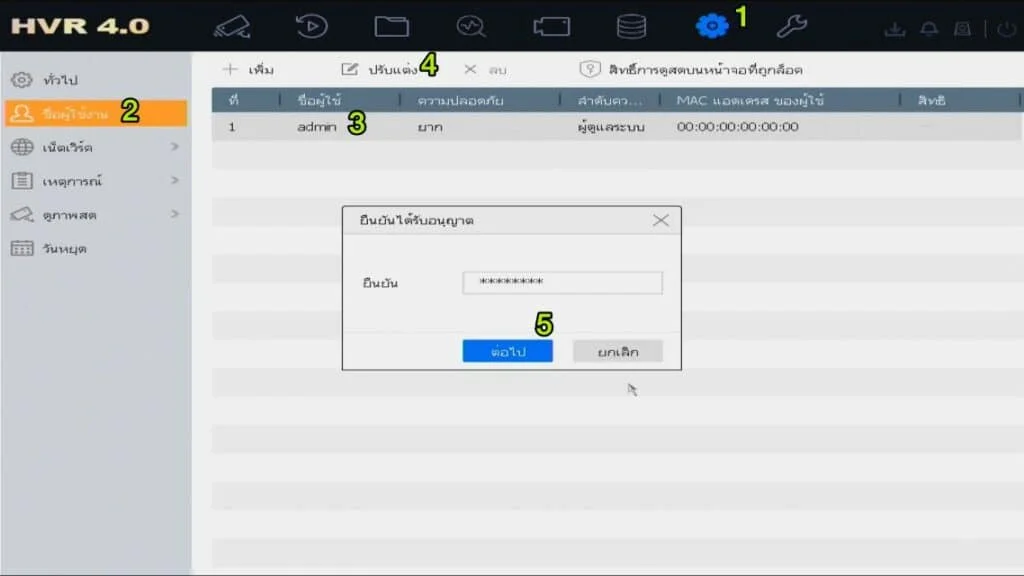Open วันหยุด in the sidebar
Viewport: 1024px width, 576px height.
click(x=64, y=248)
